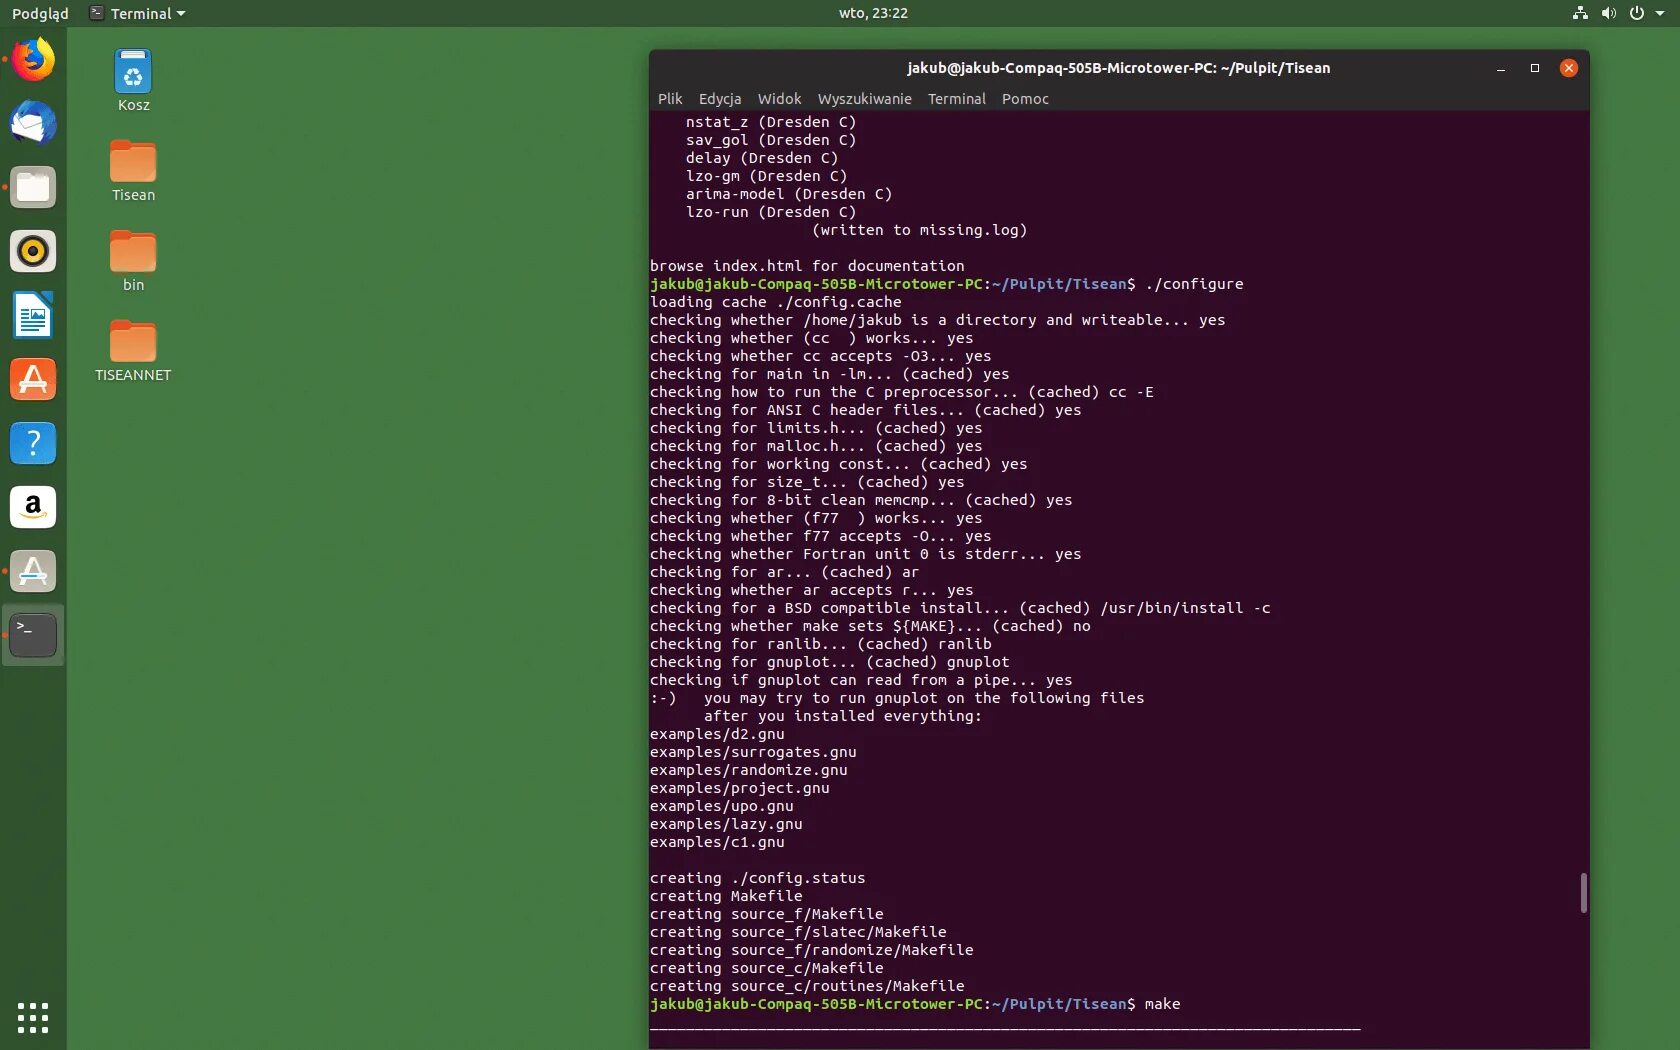Open the power icon in top bar
1680x1050 pixels.
click(x=1637, y=13)
